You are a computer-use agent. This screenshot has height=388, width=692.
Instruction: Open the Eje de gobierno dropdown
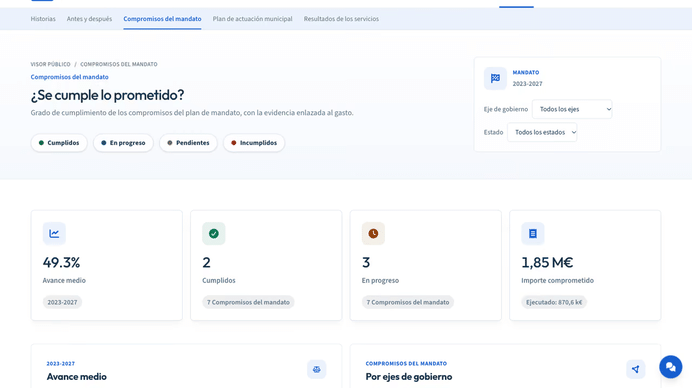click(x=572, y=109)
